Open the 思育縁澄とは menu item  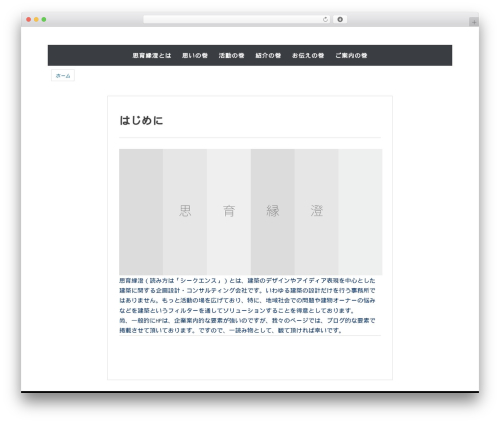coord(152,56)
